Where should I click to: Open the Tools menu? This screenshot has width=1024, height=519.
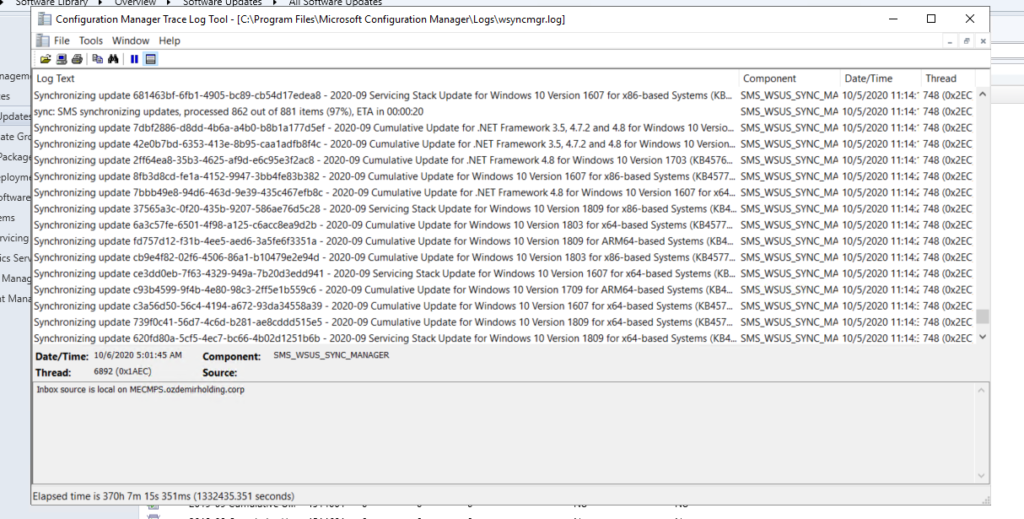91,40
